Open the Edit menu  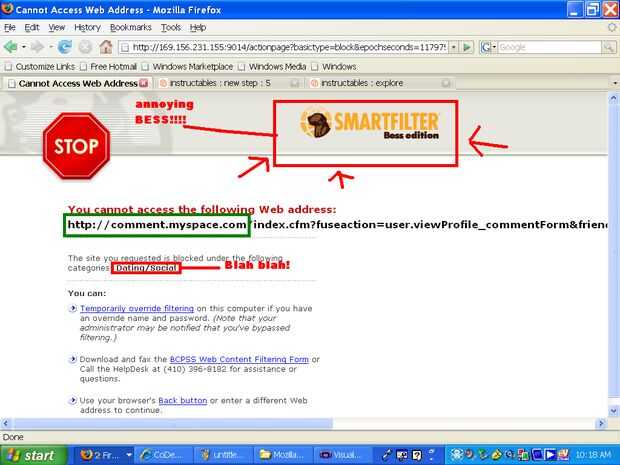32,27
